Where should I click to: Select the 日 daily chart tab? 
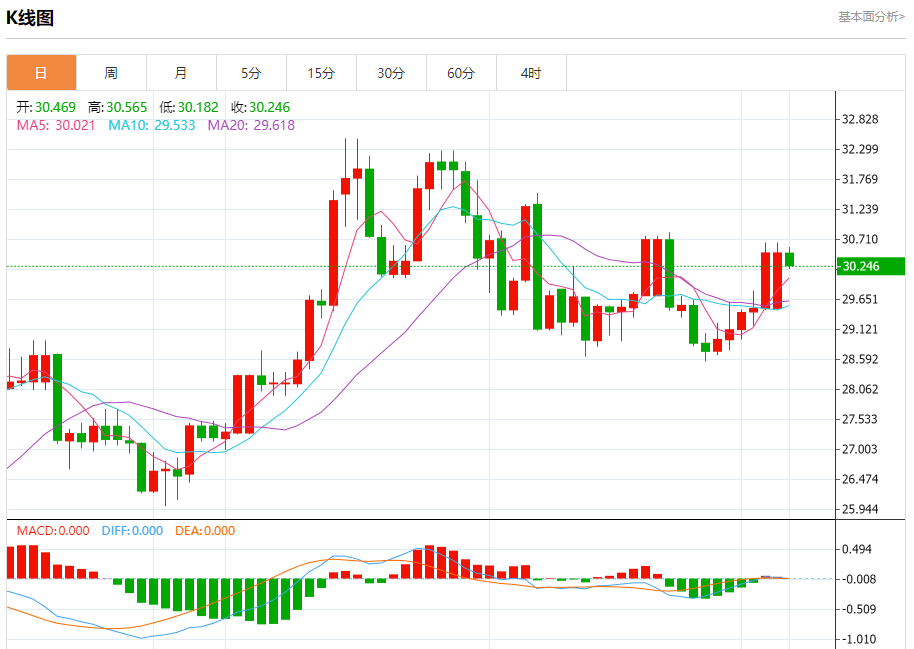(41, 73)
